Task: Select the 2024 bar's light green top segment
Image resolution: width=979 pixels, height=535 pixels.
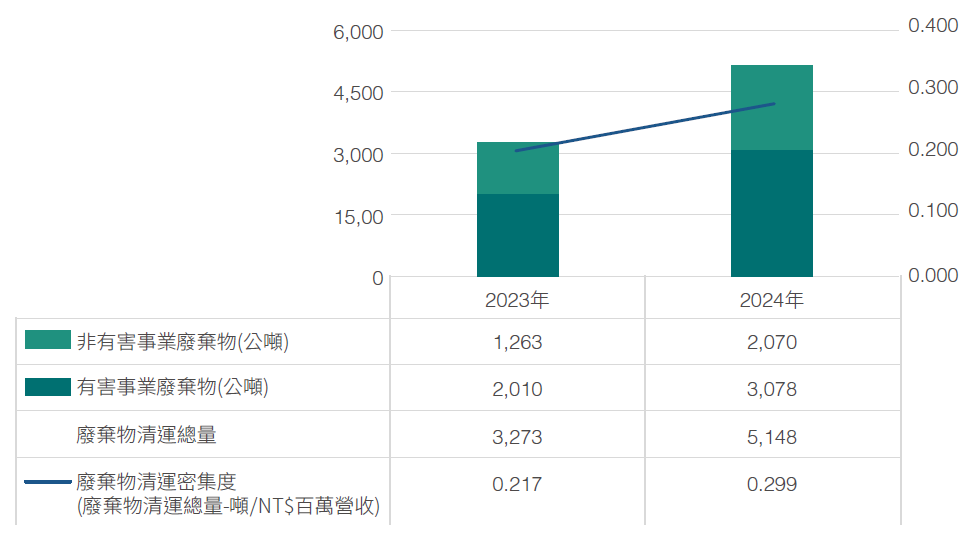Action: (771, 108)
